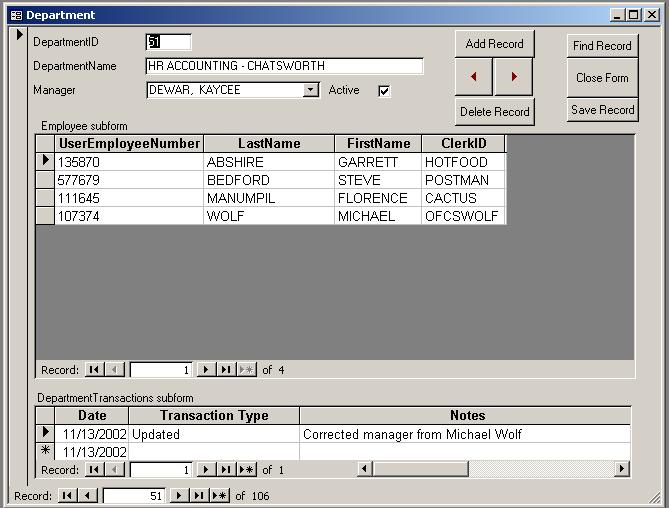Jump to last department in main navigator
The image size is (669, 508).
[x=199, y=496]
